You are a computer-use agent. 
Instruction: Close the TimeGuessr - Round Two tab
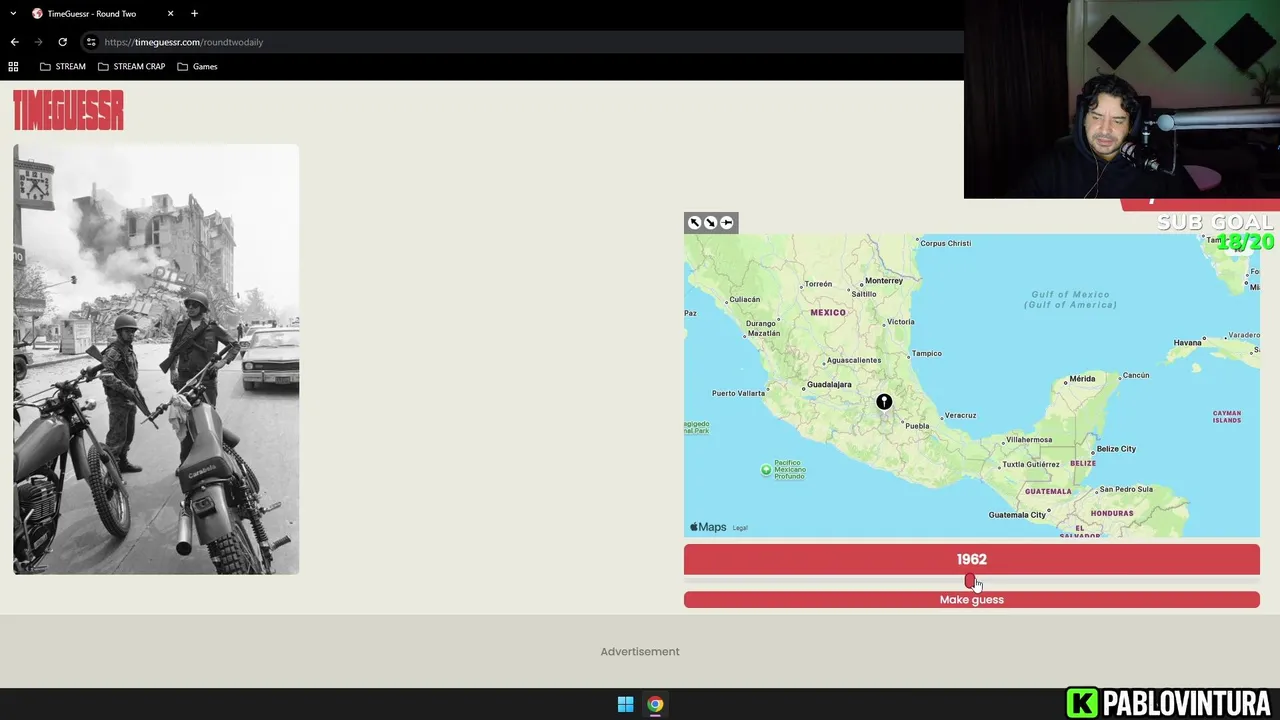click(x=170, y=13)
